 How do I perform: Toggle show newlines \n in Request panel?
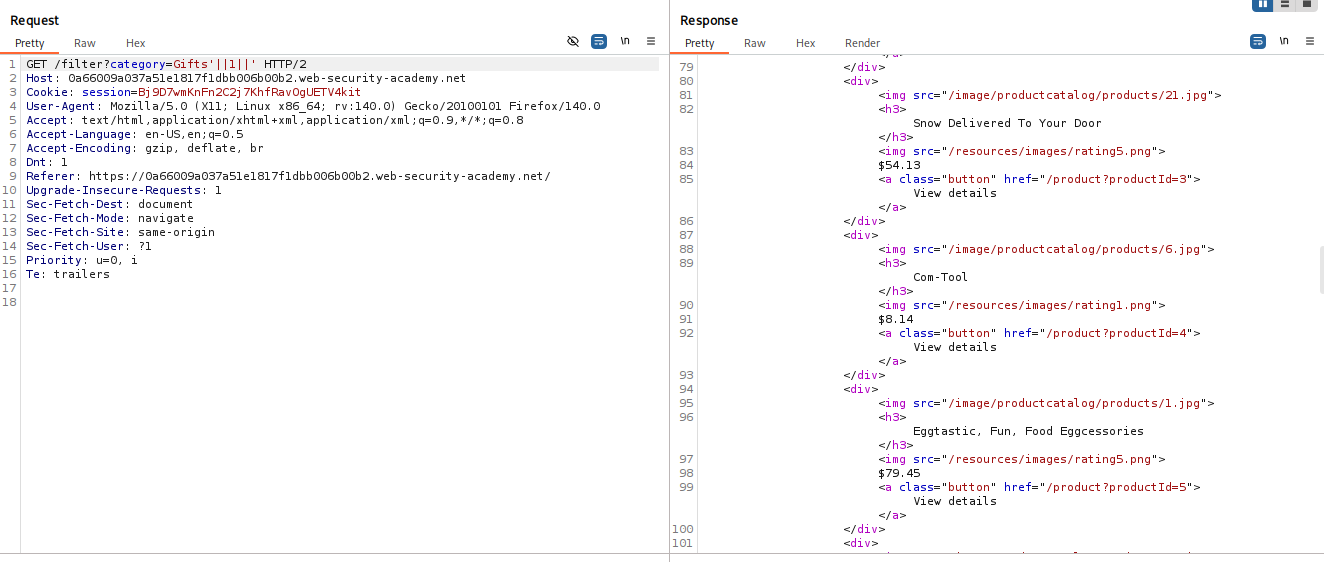(625, 41)
